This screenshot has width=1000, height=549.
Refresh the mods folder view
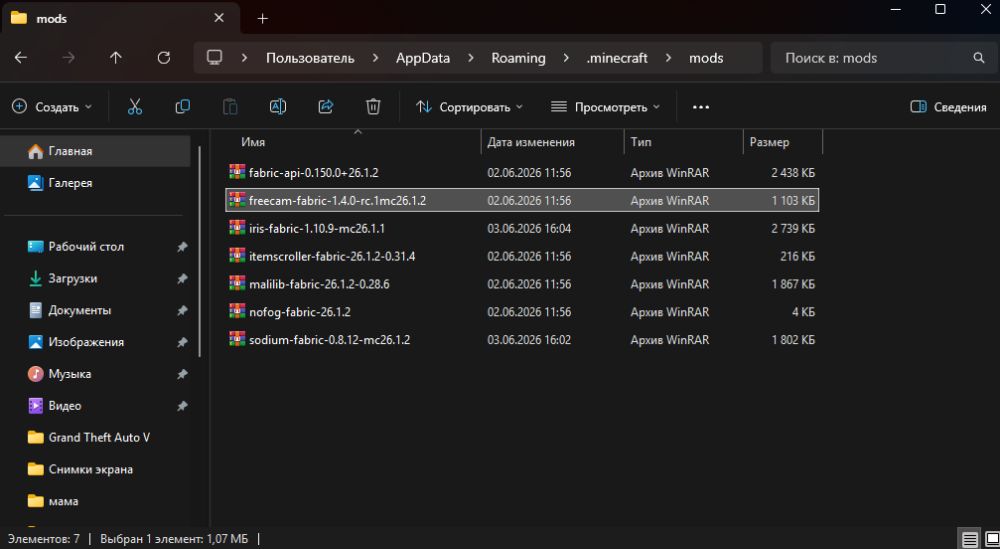tap(164, 58)
